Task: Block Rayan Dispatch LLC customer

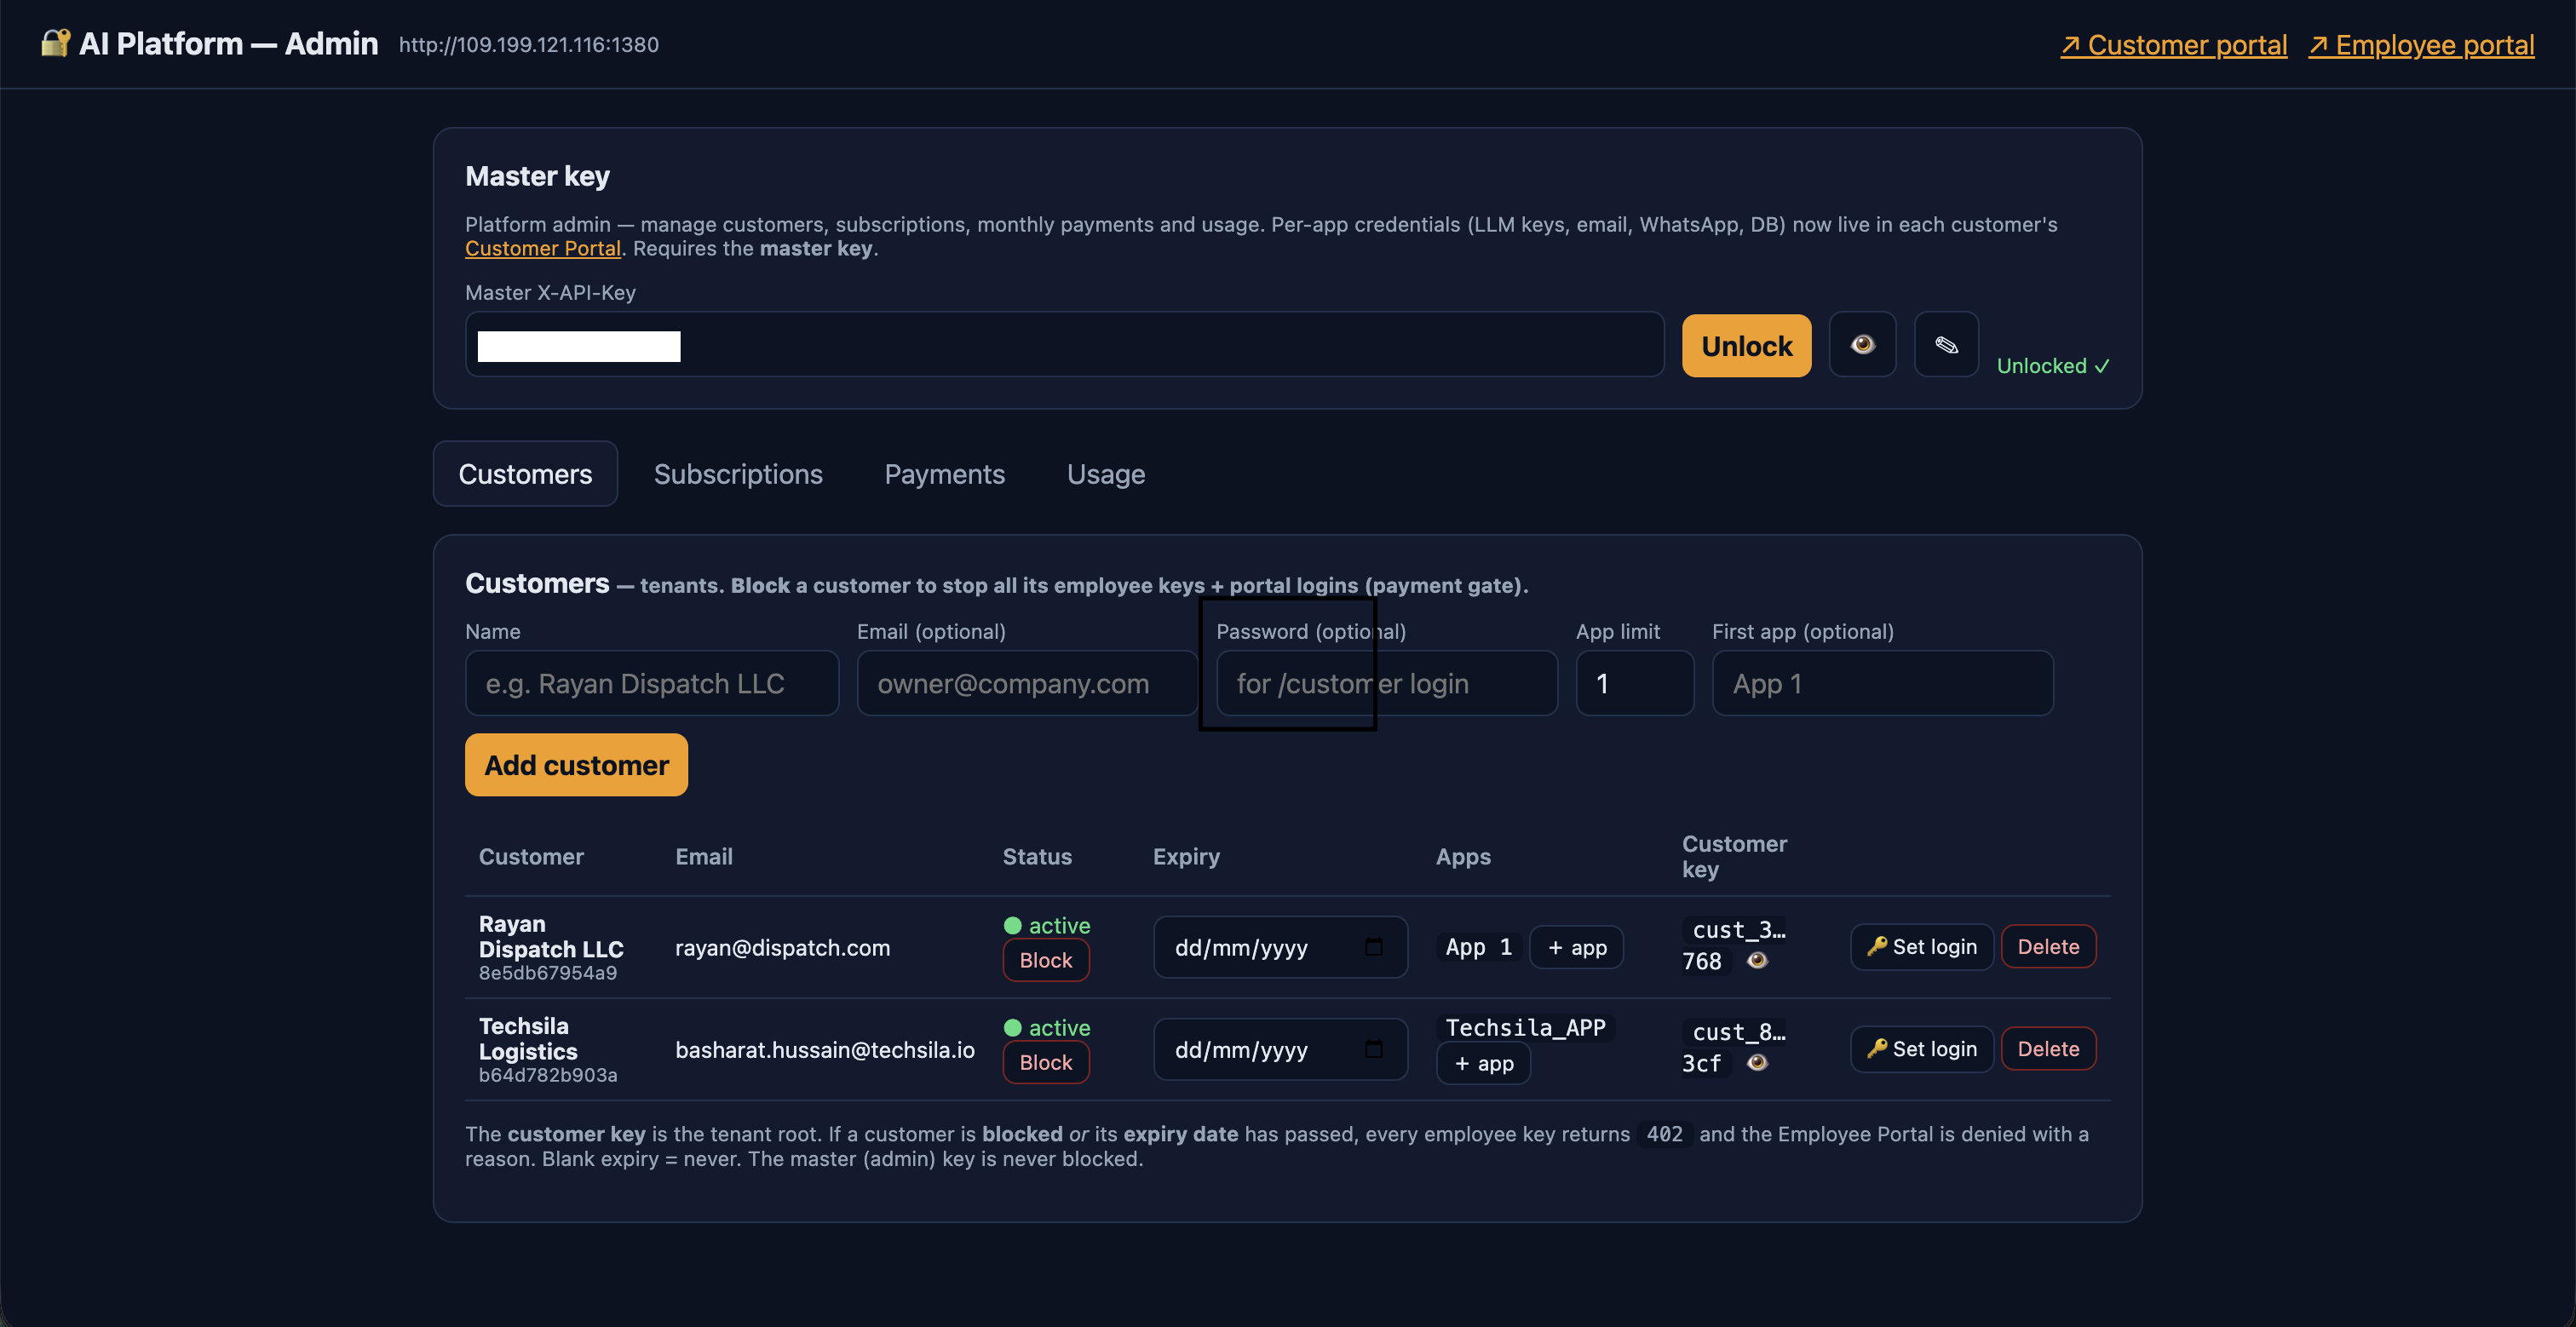Action: click(x=1046, y=961)
